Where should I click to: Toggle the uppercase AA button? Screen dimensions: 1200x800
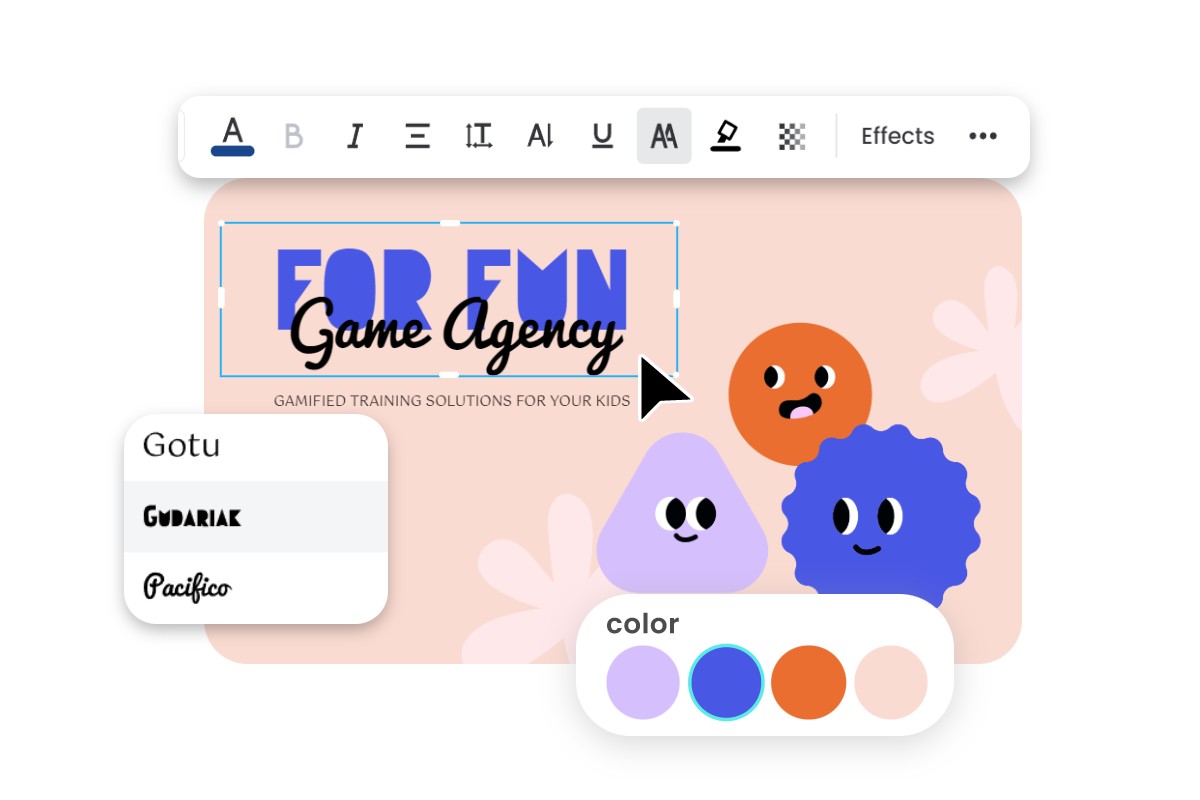coord(664,136)
